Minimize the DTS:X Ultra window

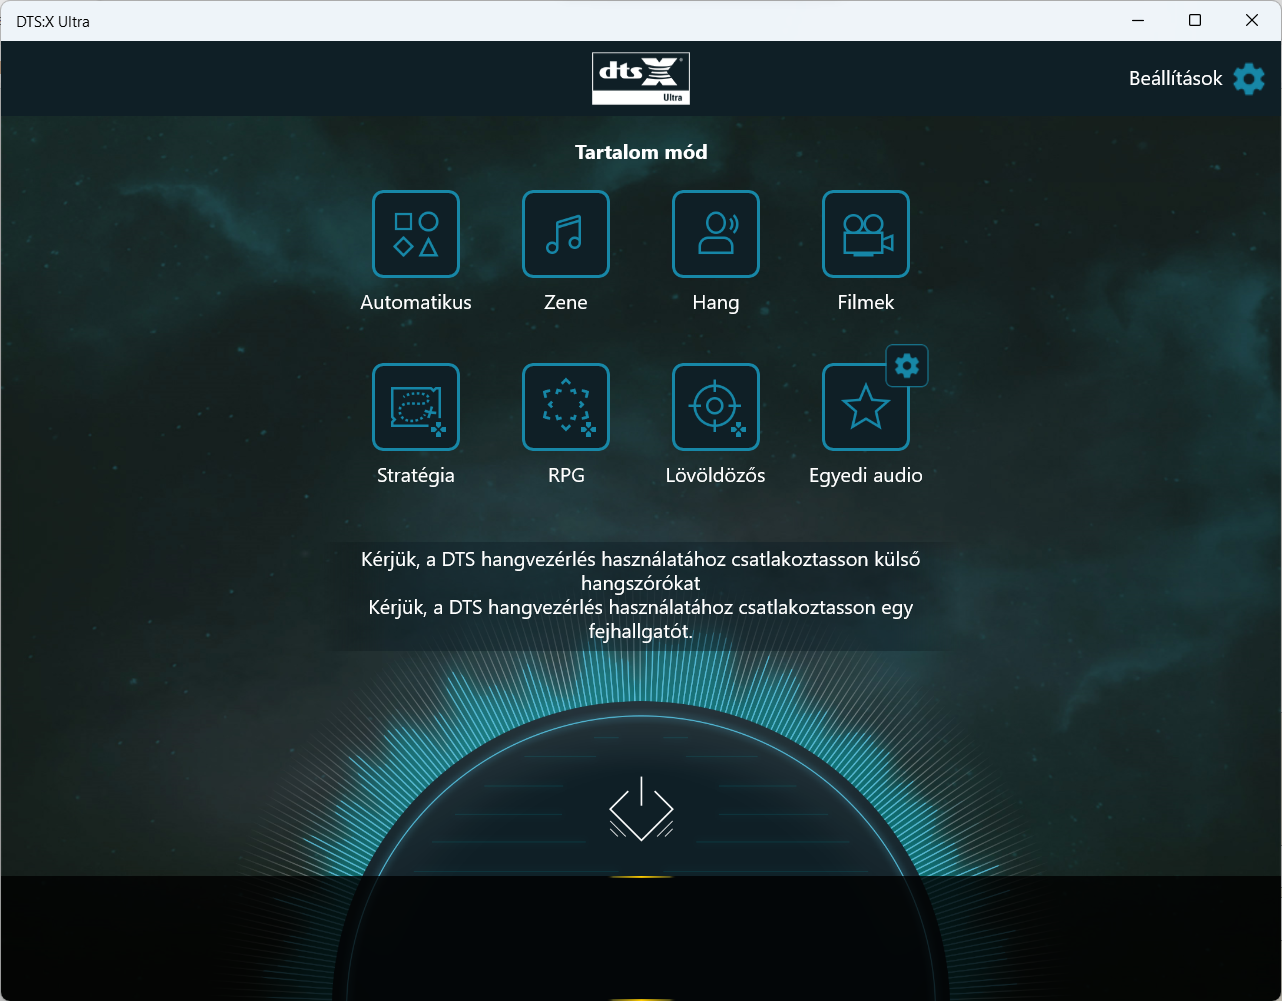point(1138,20)
